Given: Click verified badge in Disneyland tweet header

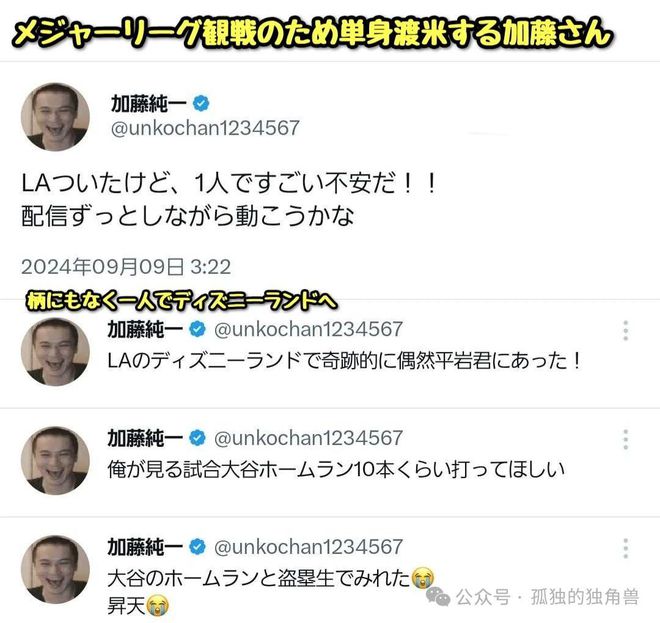Looking at the screenshot, I should pos(197,329).
